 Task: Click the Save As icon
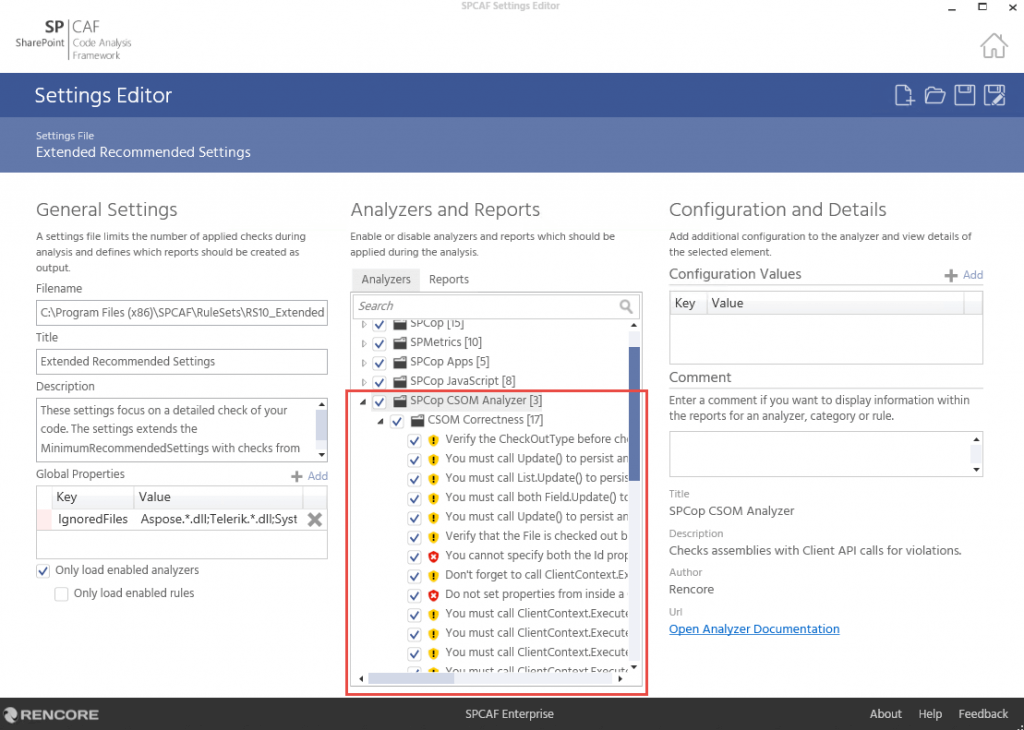[994, 96]
